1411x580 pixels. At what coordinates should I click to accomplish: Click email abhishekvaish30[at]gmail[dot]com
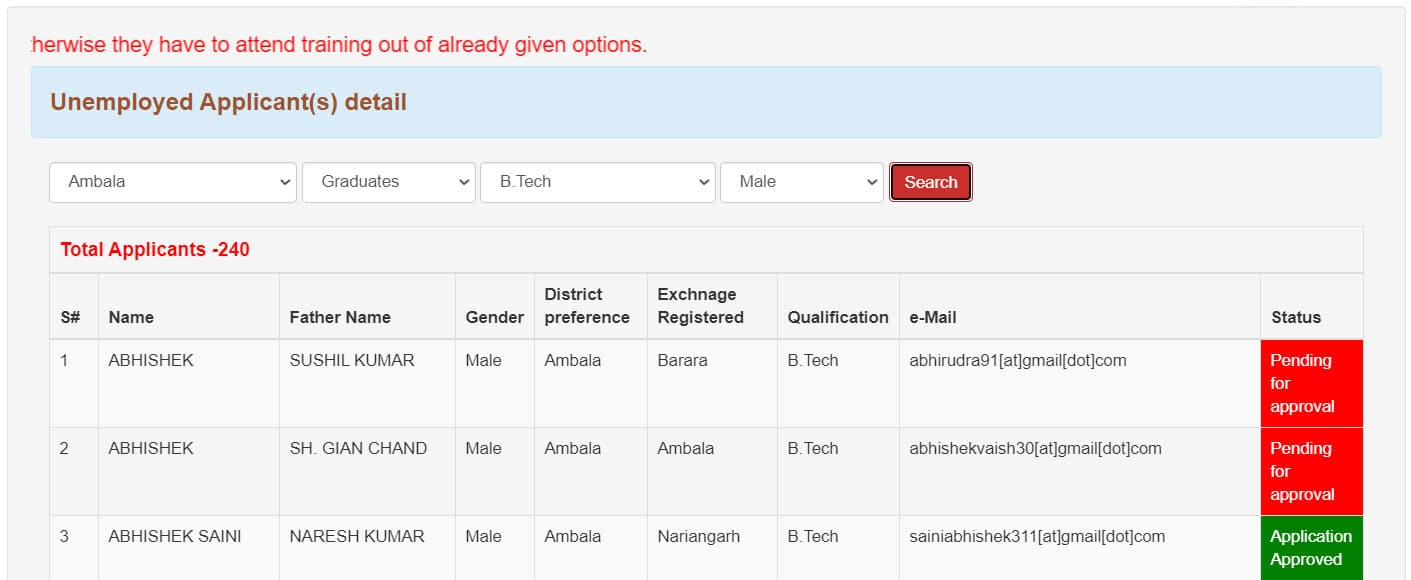(x=1035, y=448)
